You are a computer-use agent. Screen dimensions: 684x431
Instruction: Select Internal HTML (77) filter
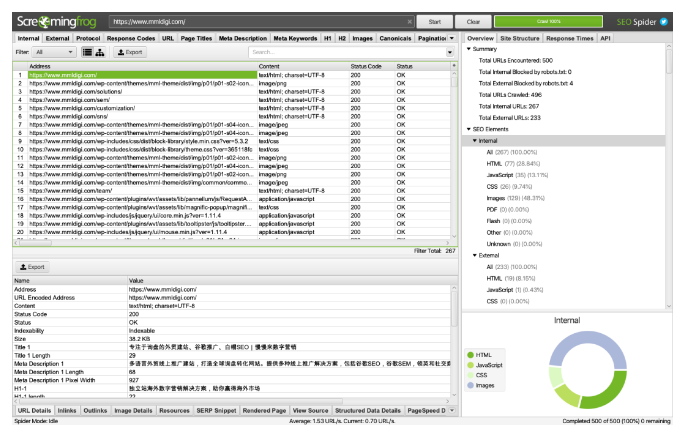click(513, 164)
